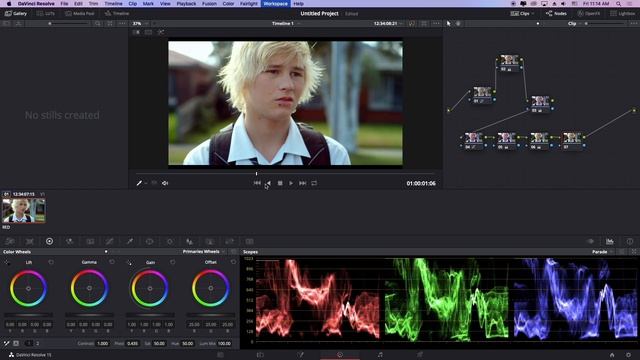640x360 pixels.
Task: Toggle the OpenFX panel
Action: pos(589,13)
